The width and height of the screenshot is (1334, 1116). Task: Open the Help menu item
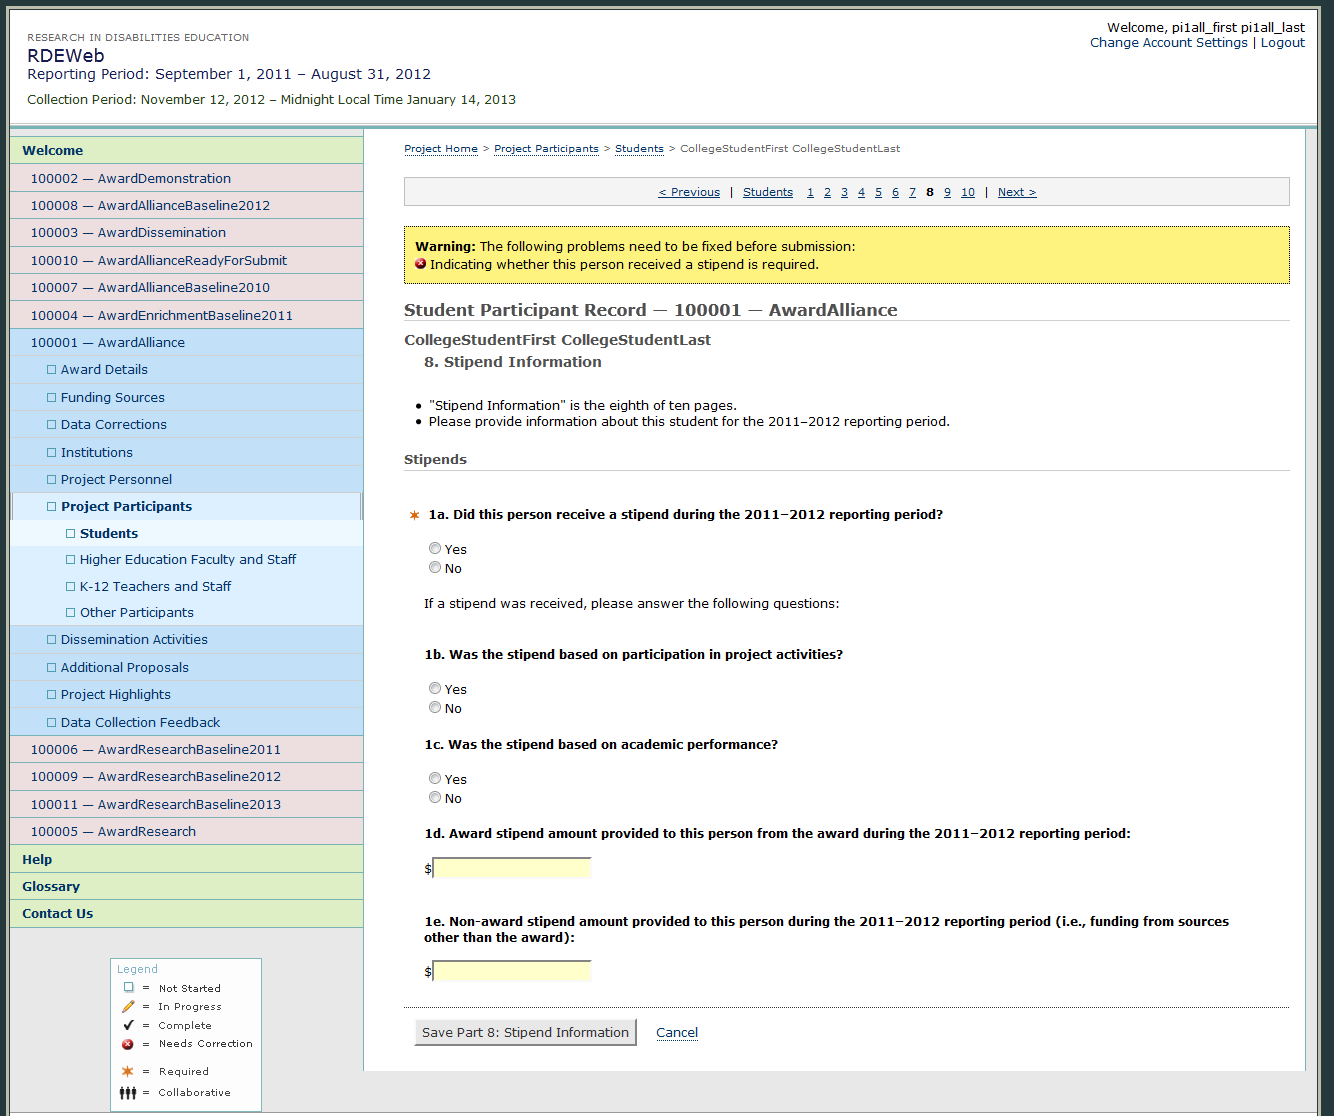37,859
